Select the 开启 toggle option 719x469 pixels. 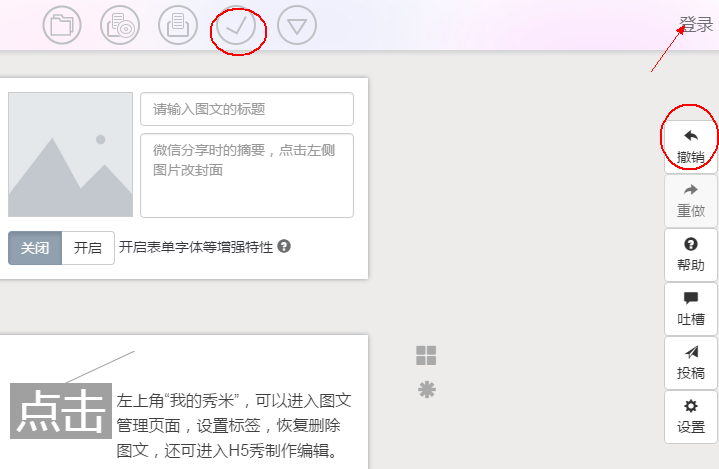click(x=88, y=248)
